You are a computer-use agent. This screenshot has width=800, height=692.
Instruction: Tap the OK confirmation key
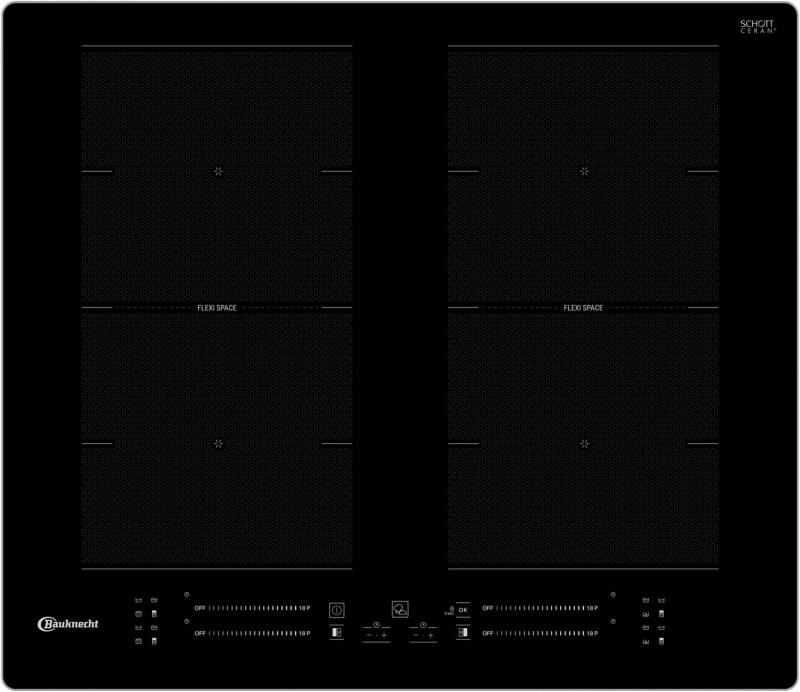(463, 610)
